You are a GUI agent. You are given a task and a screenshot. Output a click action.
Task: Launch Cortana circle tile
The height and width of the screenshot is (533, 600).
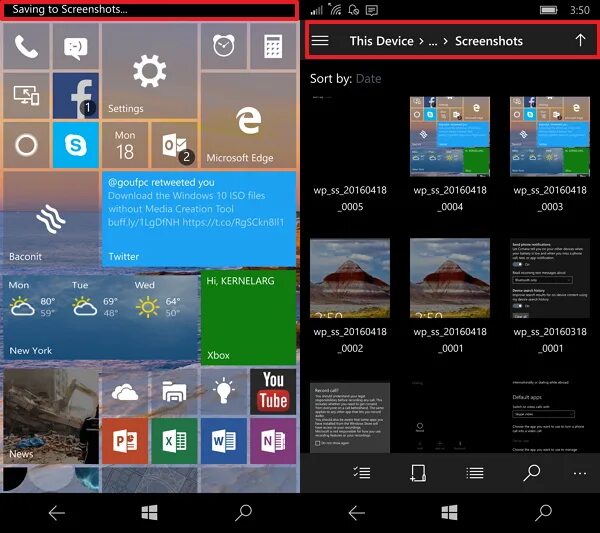click(26, 145)
